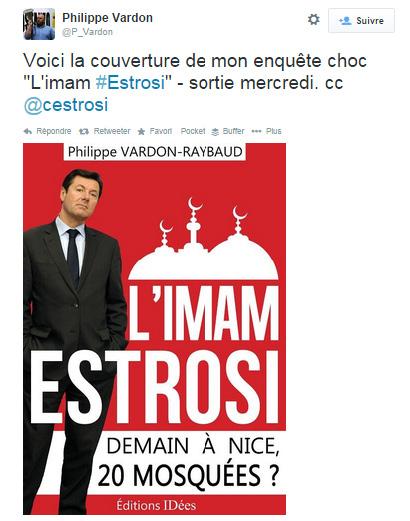Image resolution: width=410 pixels, height=521 pixels.
Task: Click the @P_Vardon handle
Action: pyautogui.click(x=87, y=32)
